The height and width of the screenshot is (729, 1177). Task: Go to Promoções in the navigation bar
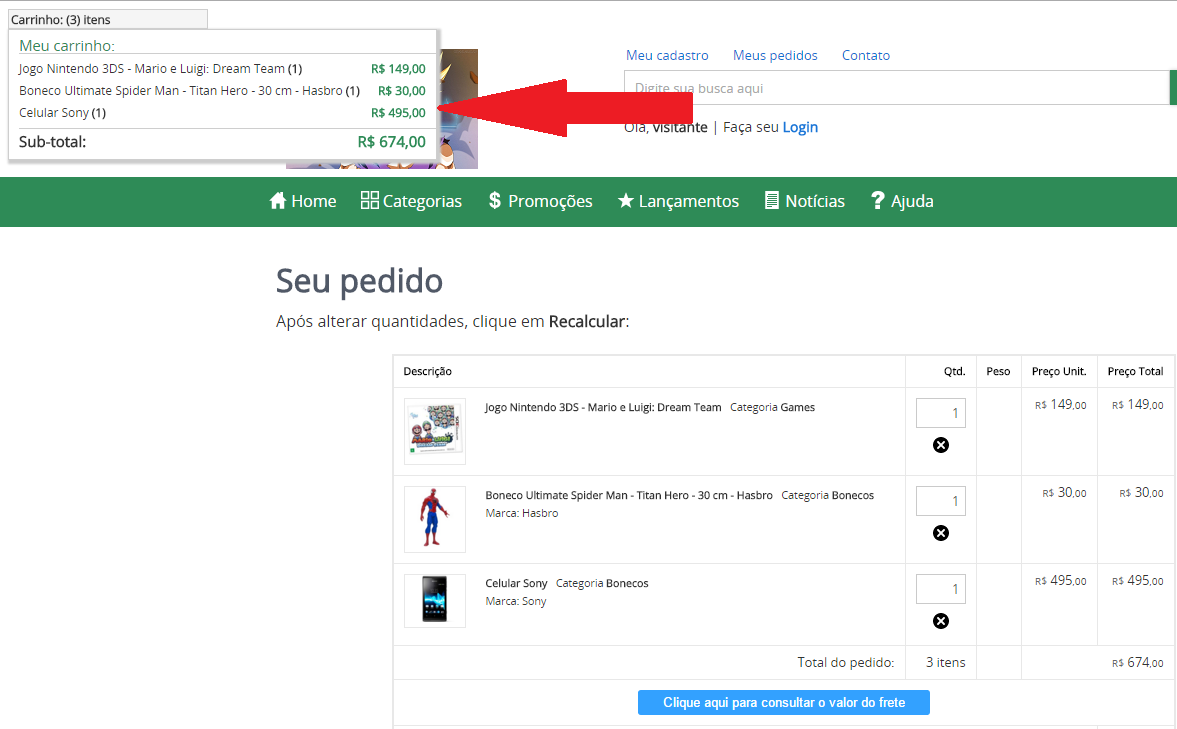[x=540, y=201]
